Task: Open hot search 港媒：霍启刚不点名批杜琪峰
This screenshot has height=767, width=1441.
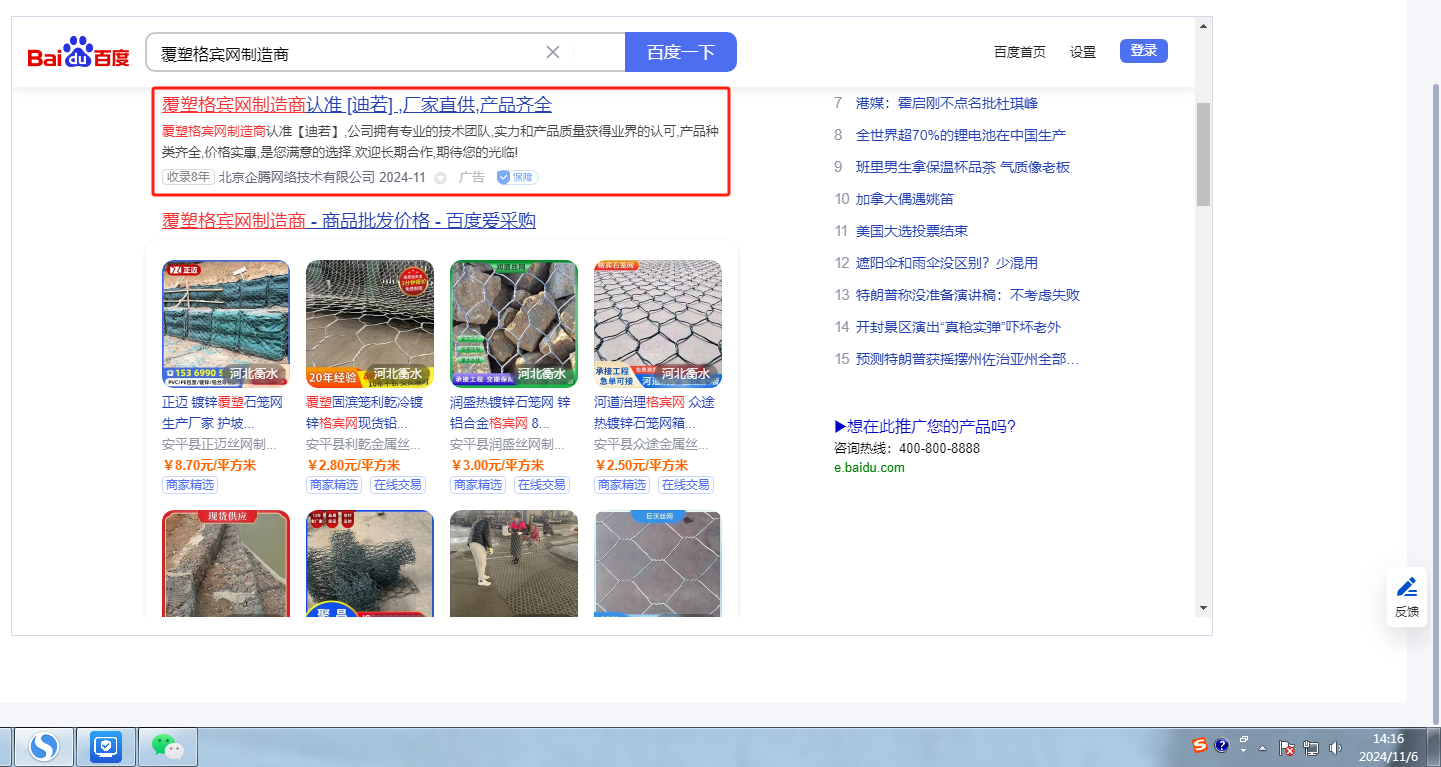Action: tap(947, 103)
